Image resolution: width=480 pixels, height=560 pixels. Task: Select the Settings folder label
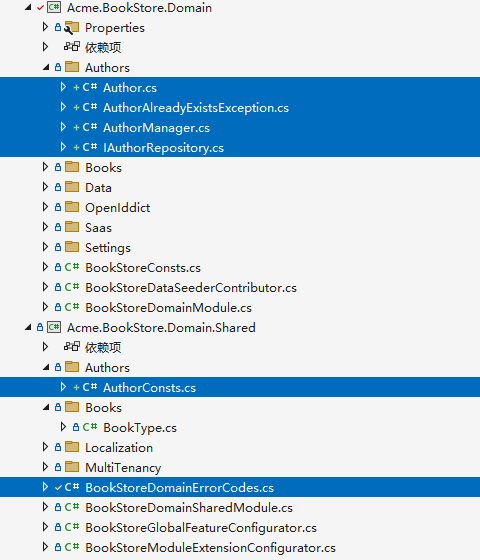point(108,248)
